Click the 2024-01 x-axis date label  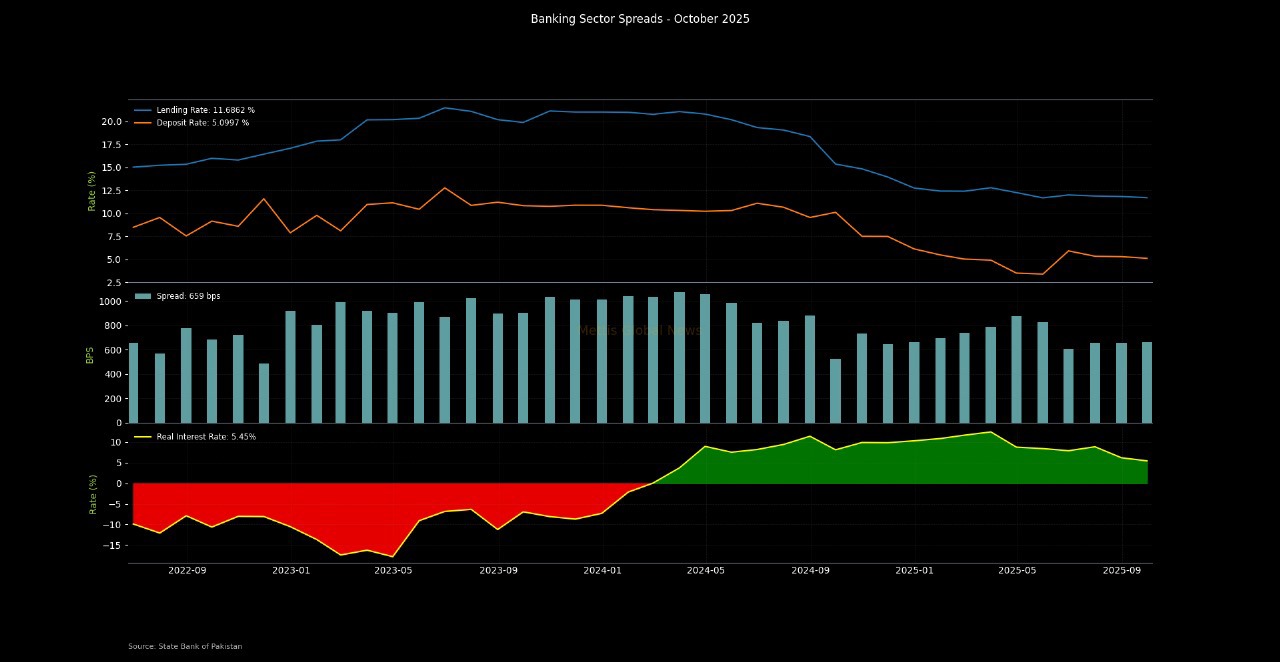point(602,571)
